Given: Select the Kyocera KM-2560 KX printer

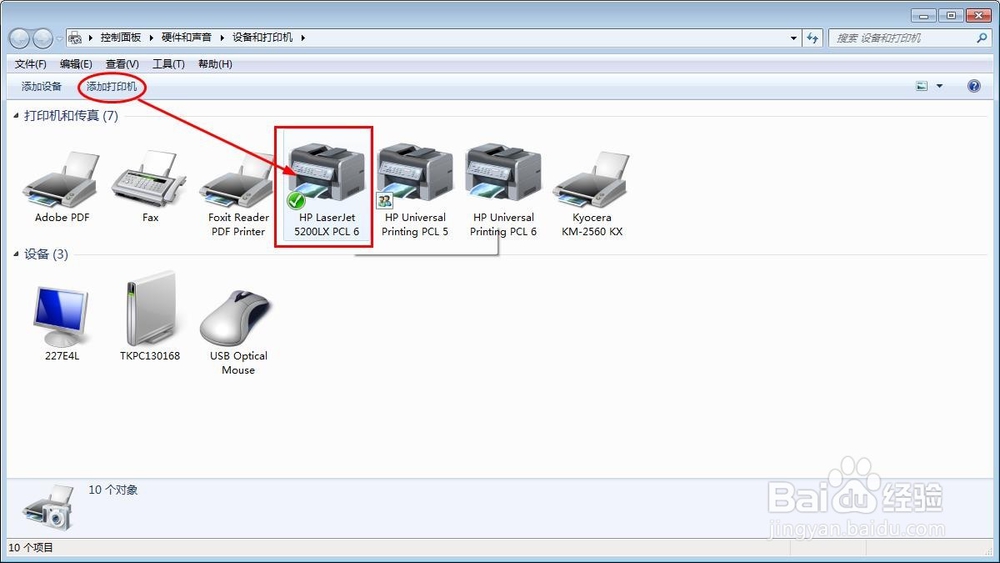Looking at the screenshot, I should [591, 180].
